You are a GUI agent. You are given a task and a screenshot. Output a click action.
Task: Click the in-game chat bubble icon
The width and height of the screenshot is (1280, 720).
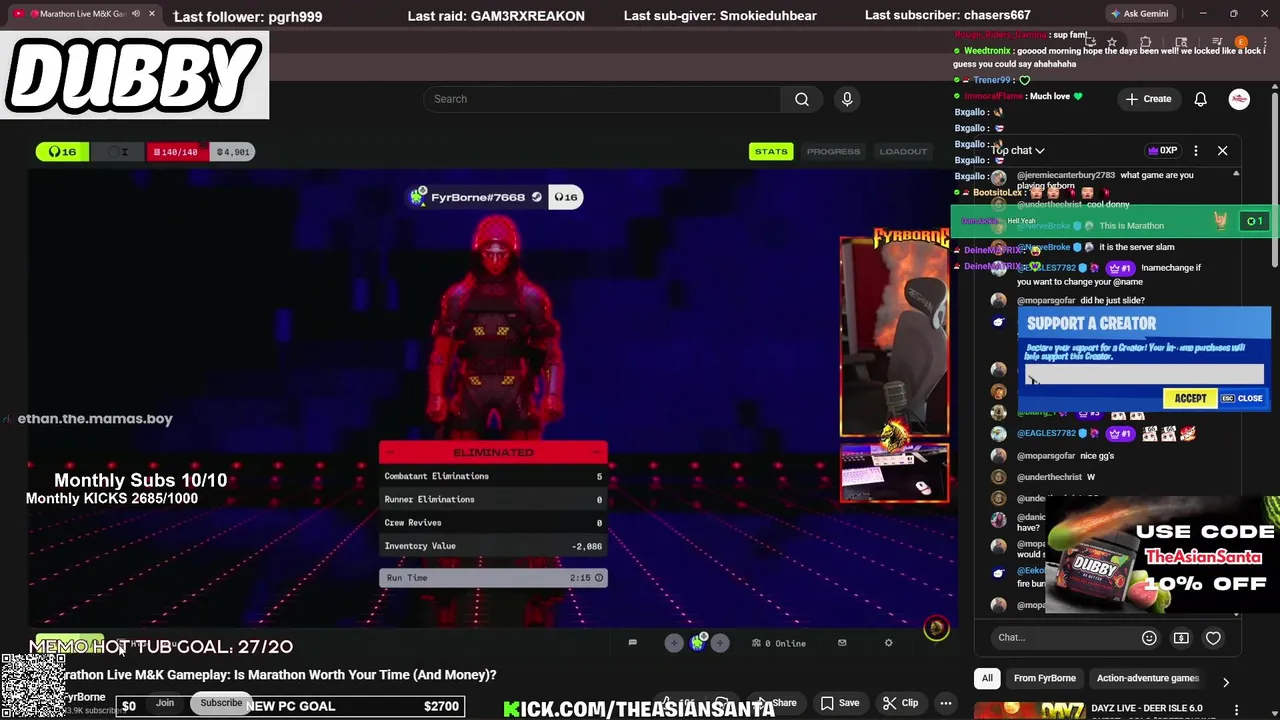632,643
